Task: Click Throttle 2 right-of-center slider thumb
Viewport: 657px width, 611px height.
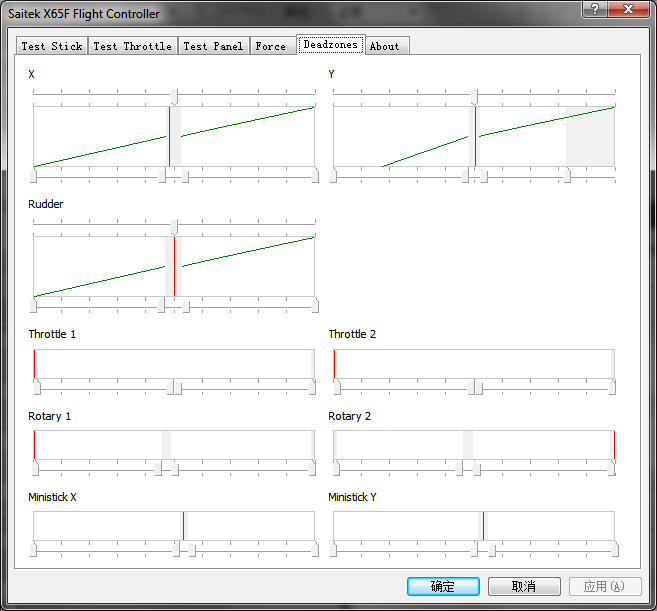Action: [479, 388]
